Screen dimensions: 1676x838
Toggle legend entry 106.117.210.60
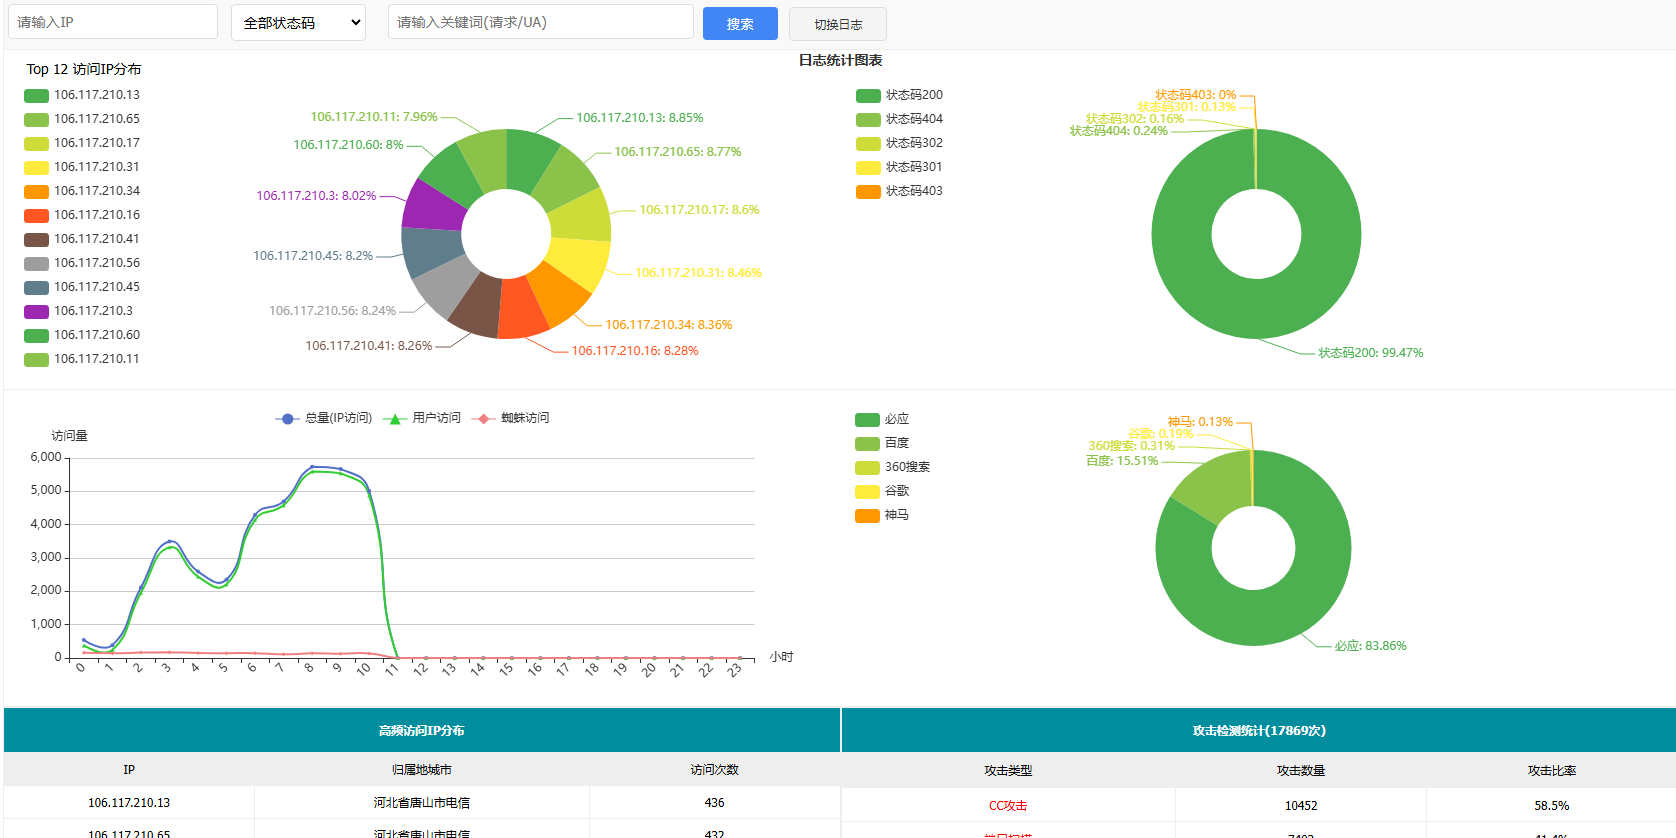point(82,335)
